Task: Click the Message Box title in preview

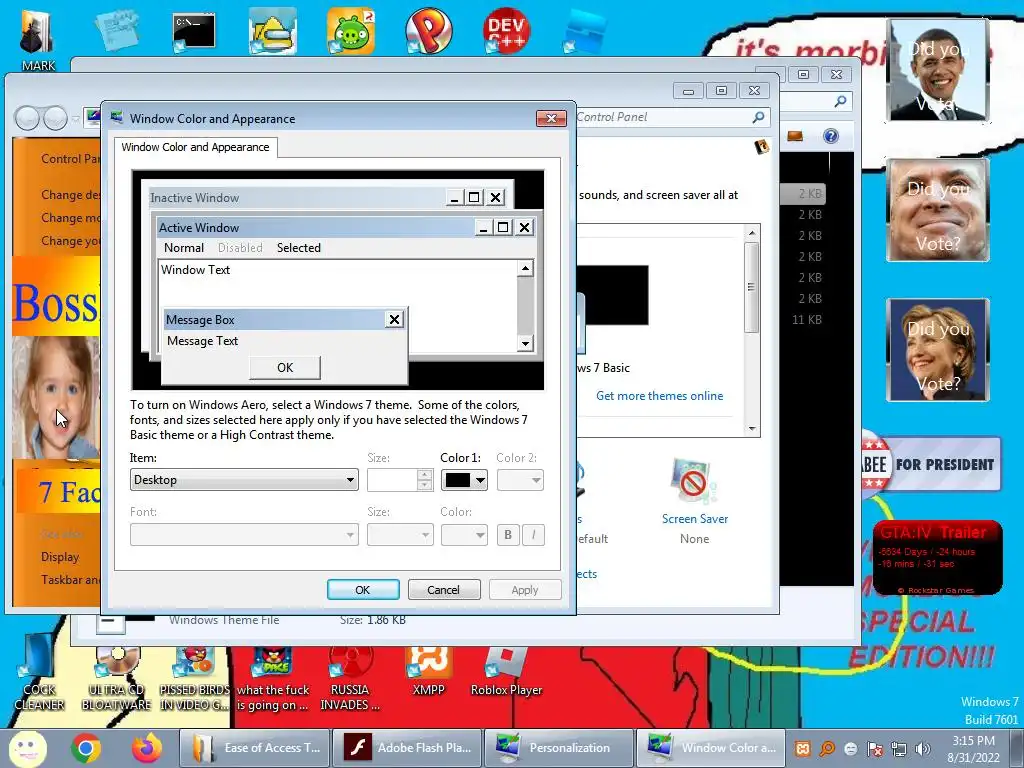Action: (x=200, y=320)
